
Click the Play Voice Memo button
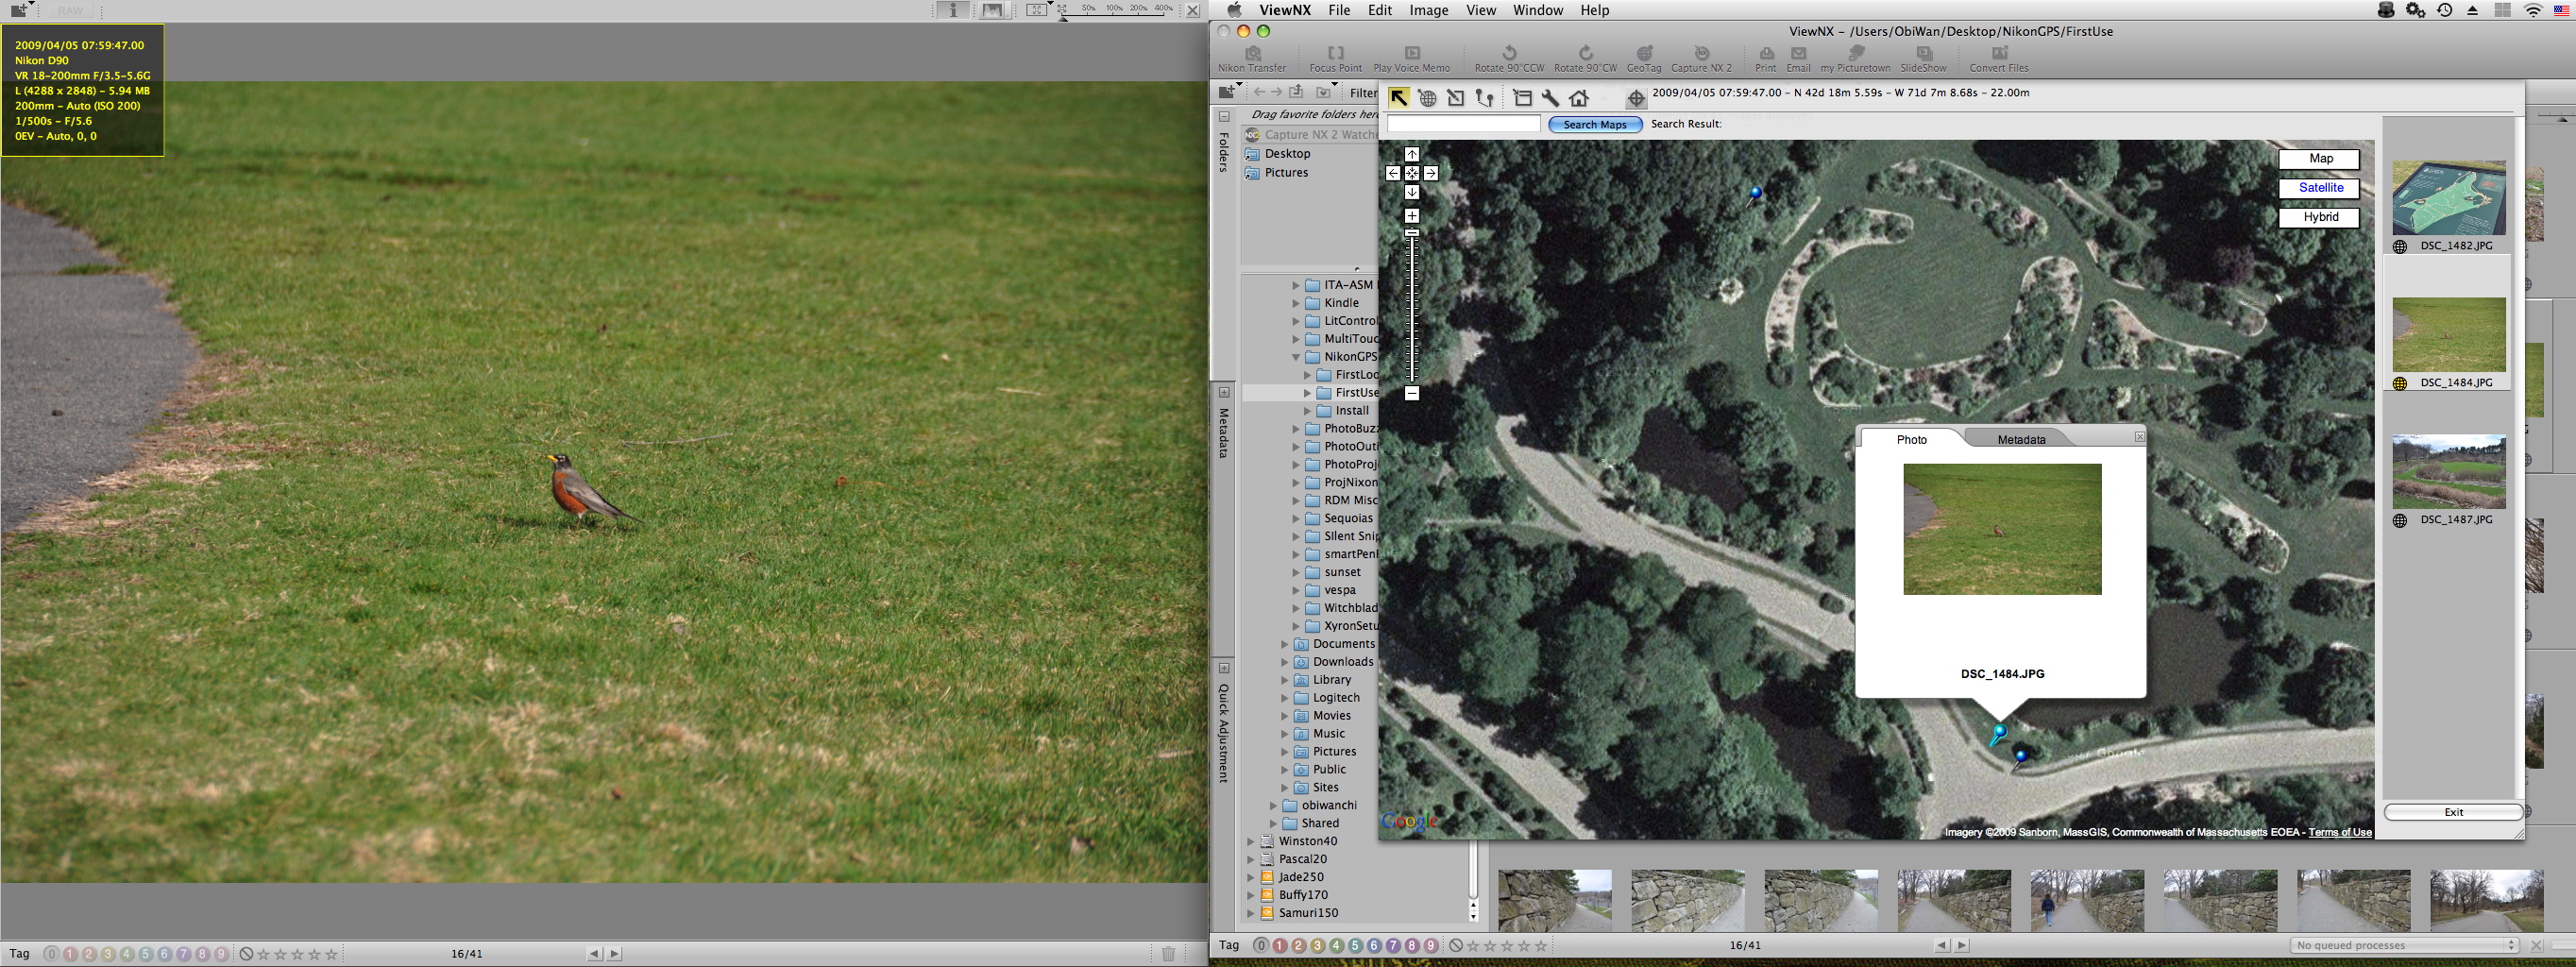[x=1411, y=59]
